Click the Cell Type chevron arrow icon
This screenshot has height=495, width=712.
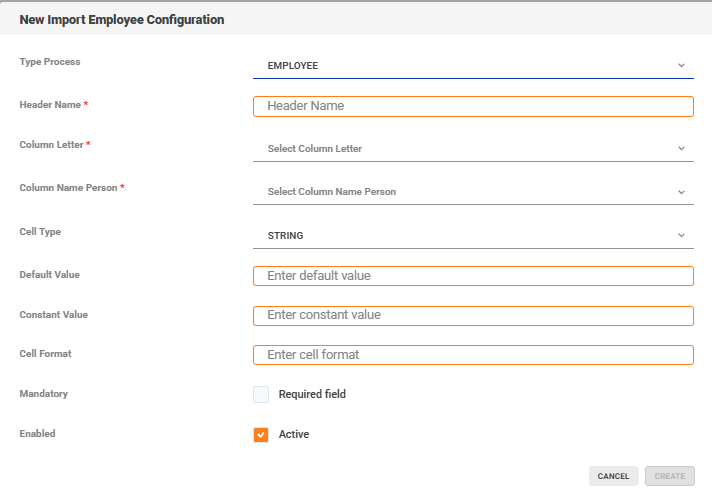coord(681,236)
